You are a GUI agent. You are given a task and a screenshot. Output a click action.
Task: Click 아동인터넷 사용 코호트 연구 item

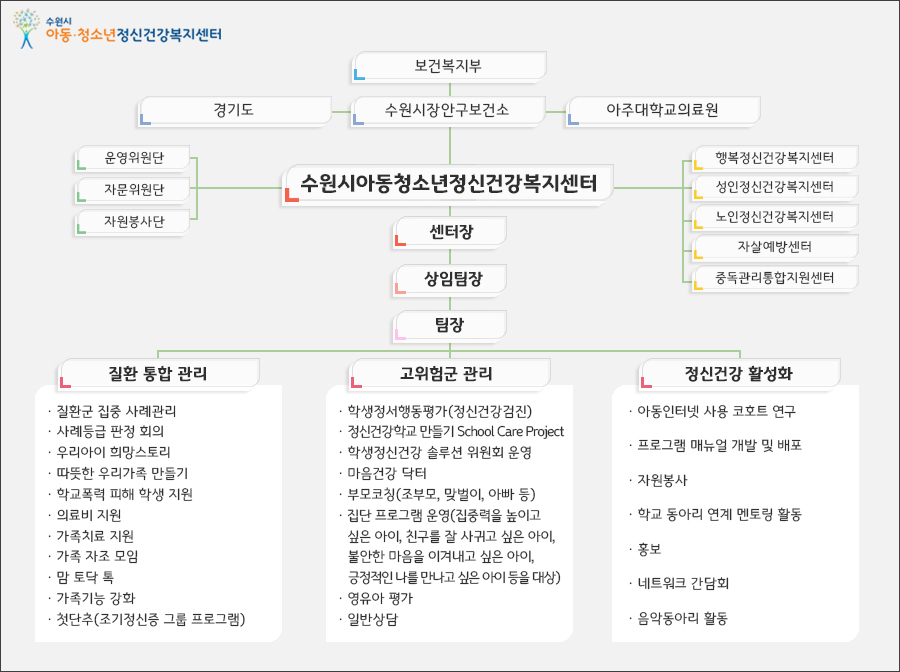point(713,411)
